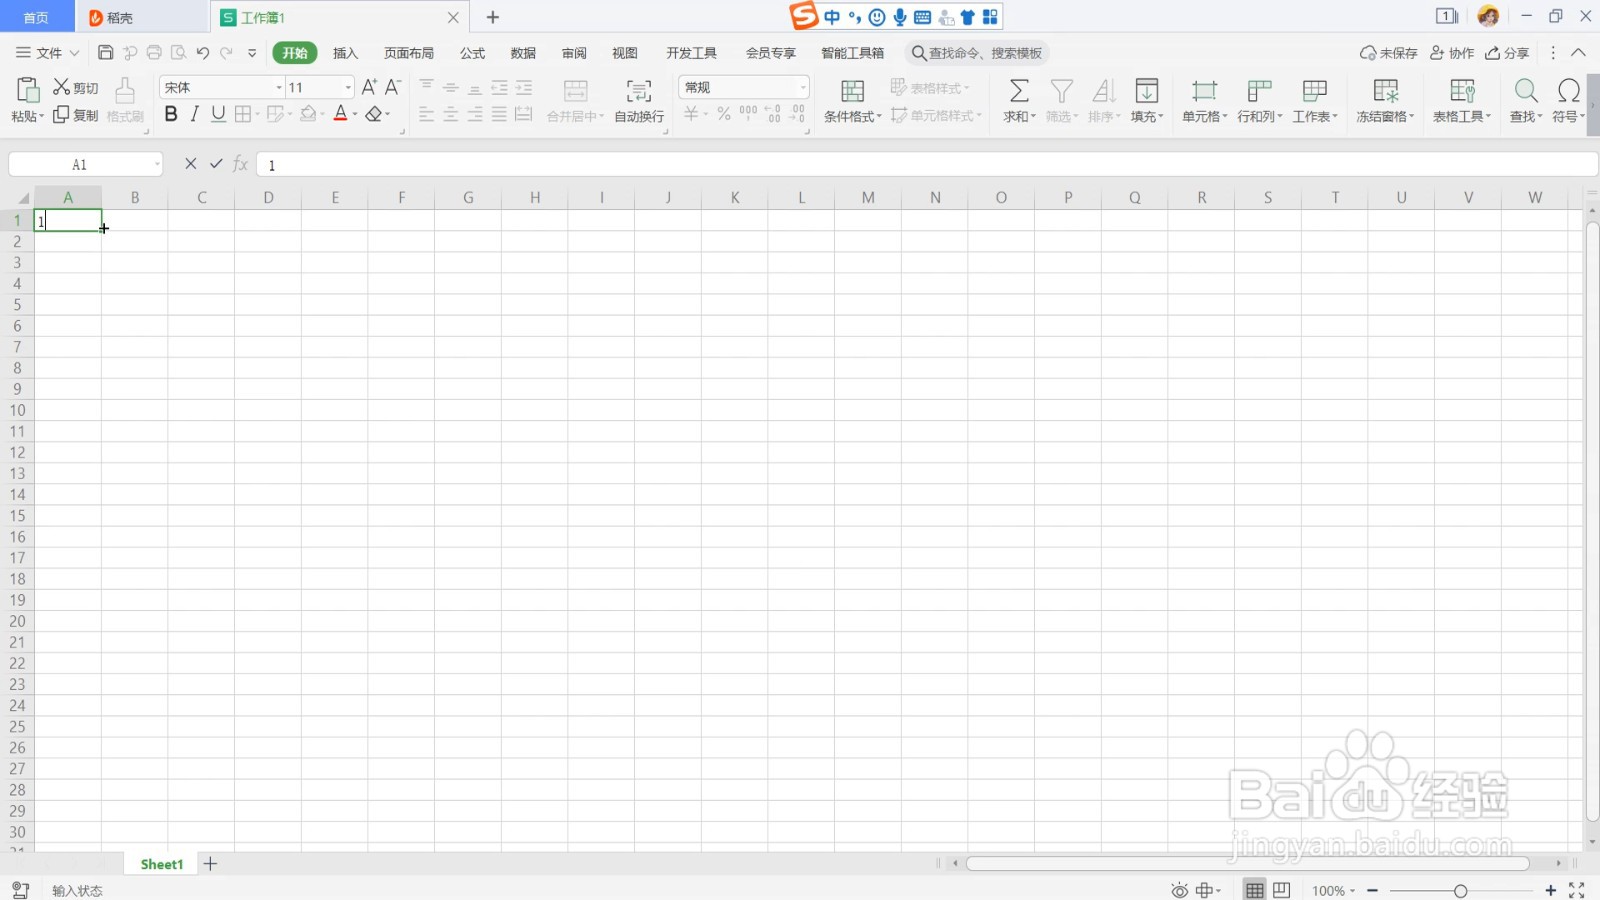
Task: Click the Undo arrow icon
Action: [203, 53]
